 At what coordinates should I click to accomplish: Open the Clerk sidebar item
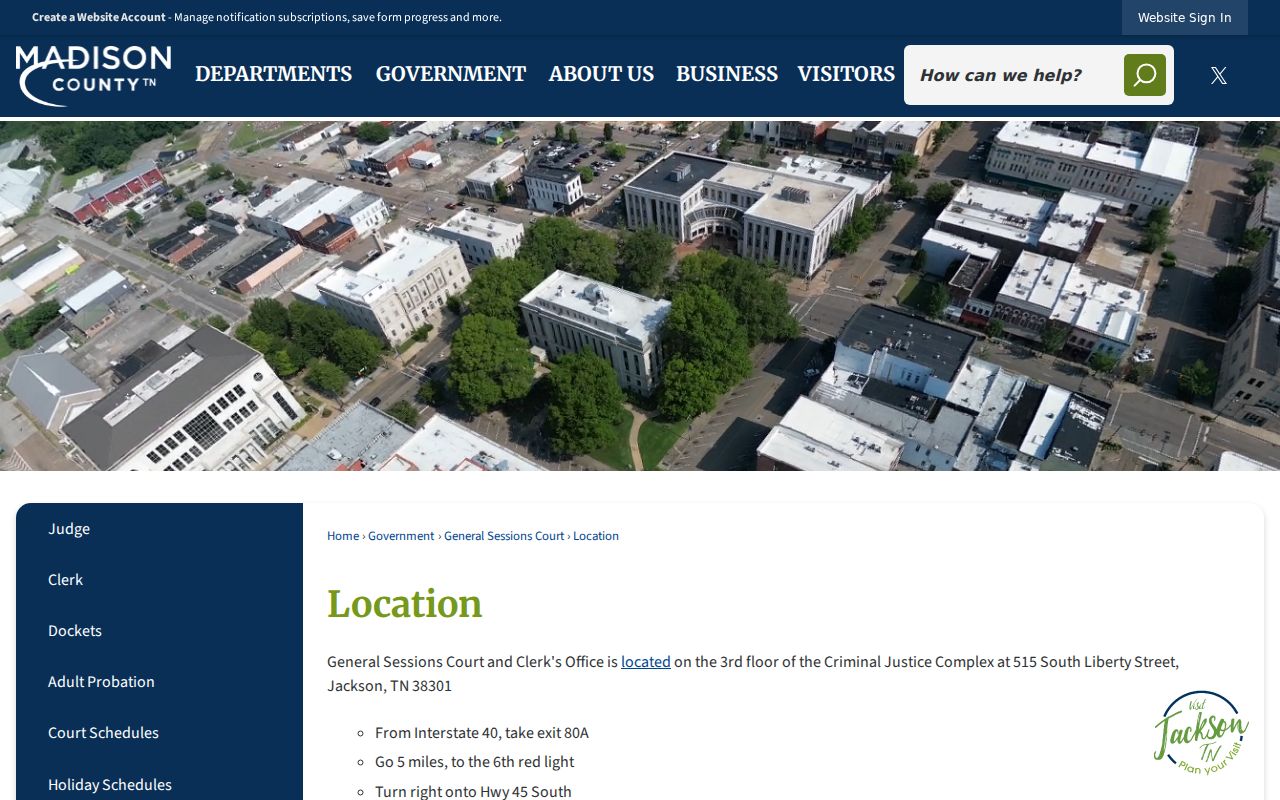pyautogui.click(x=160, y=580)
